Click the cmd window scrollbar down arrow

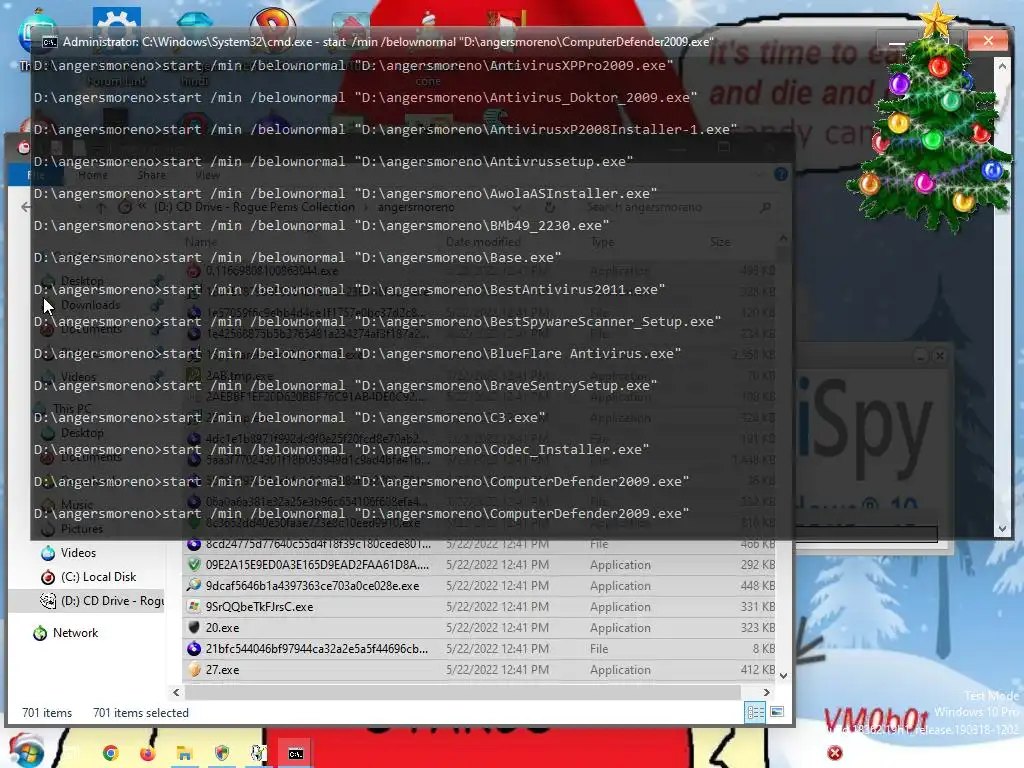click(1002, 530)
